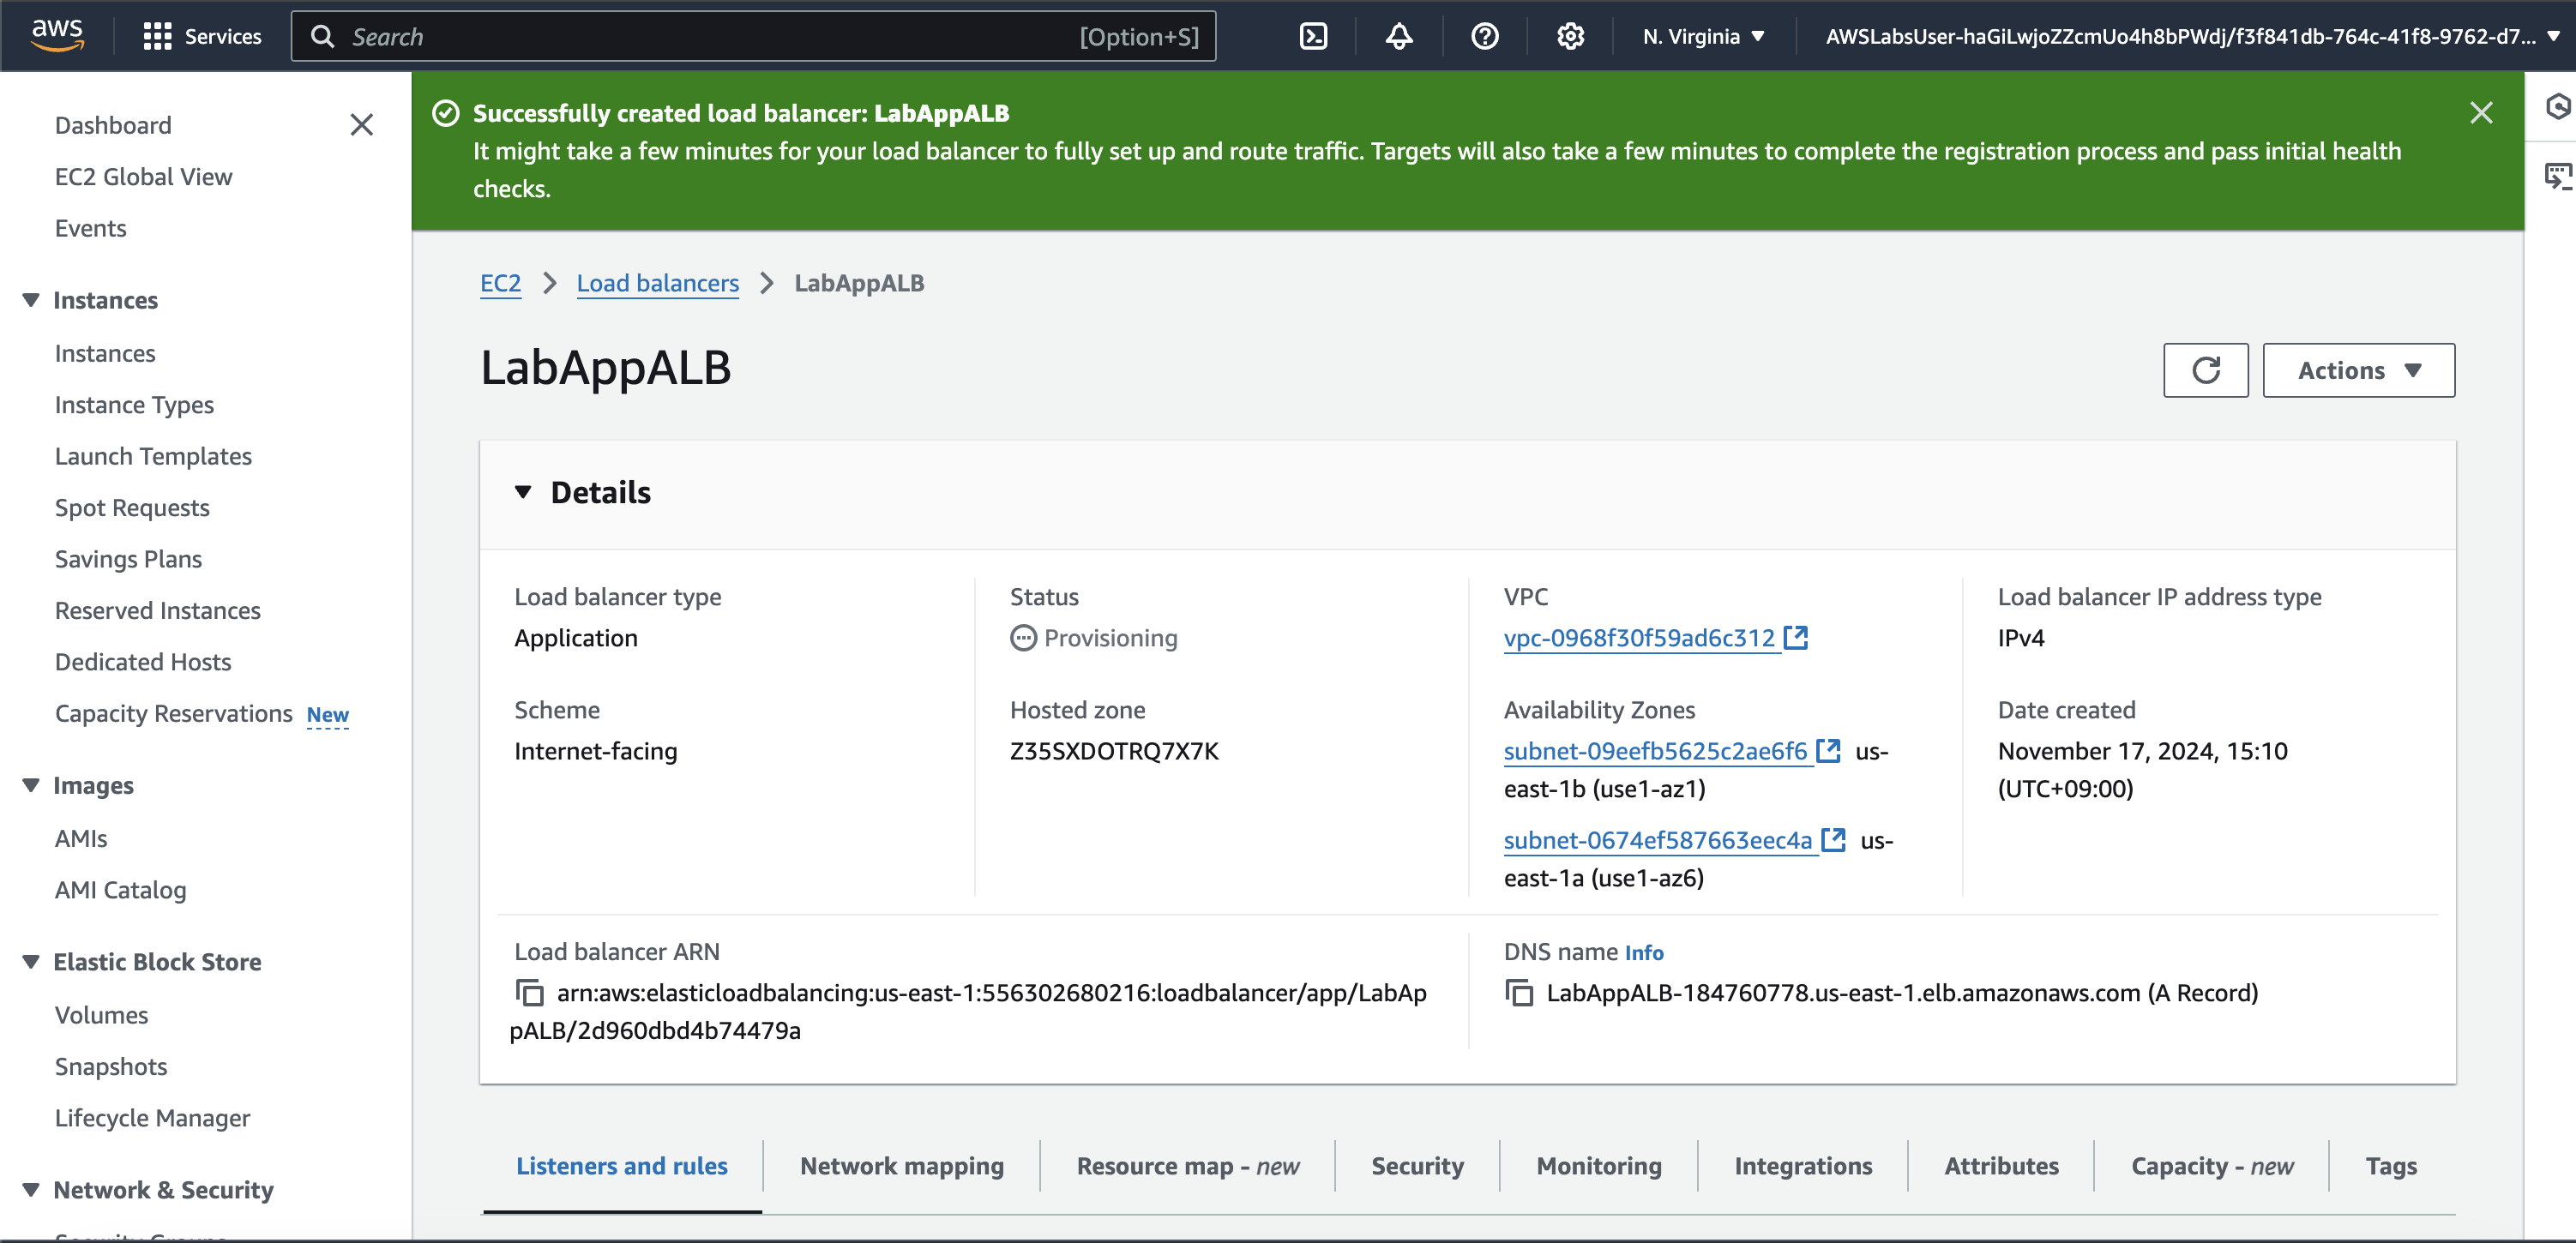Copy the DNS name

[x=1519, y=993]
